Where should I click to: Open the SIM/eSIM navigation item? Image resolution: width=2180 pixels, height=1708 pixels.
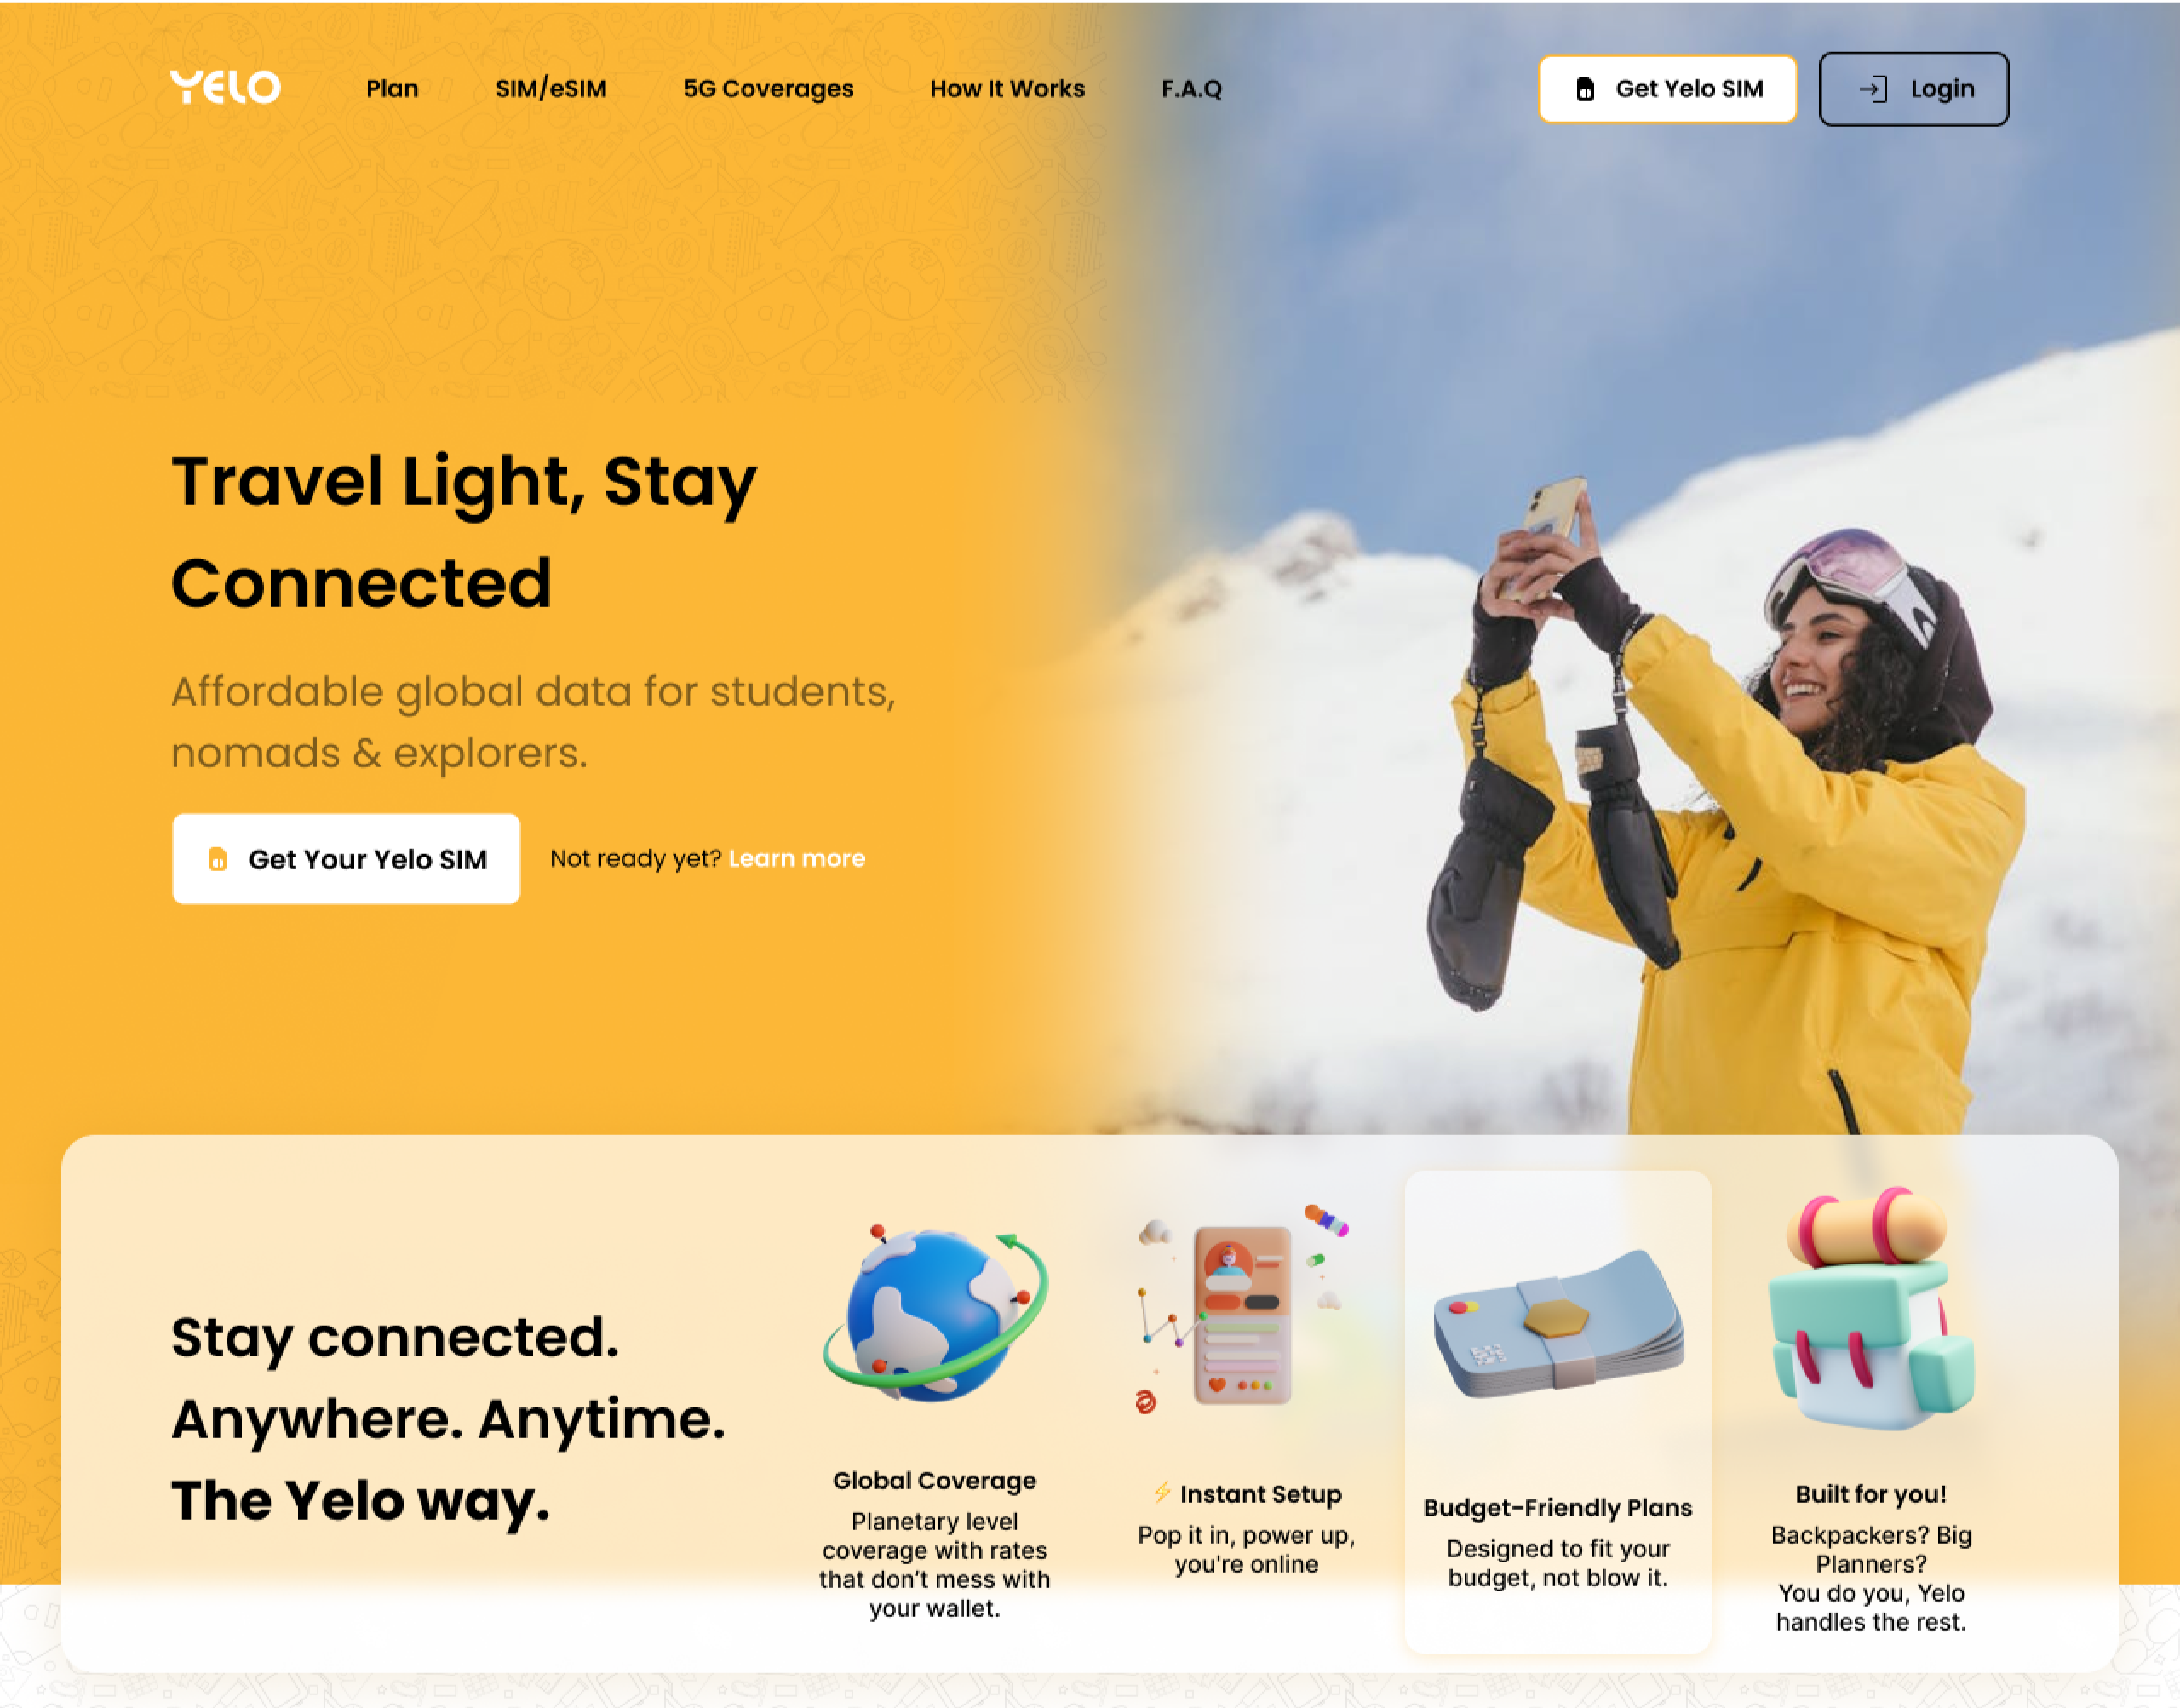pos(551,89)
